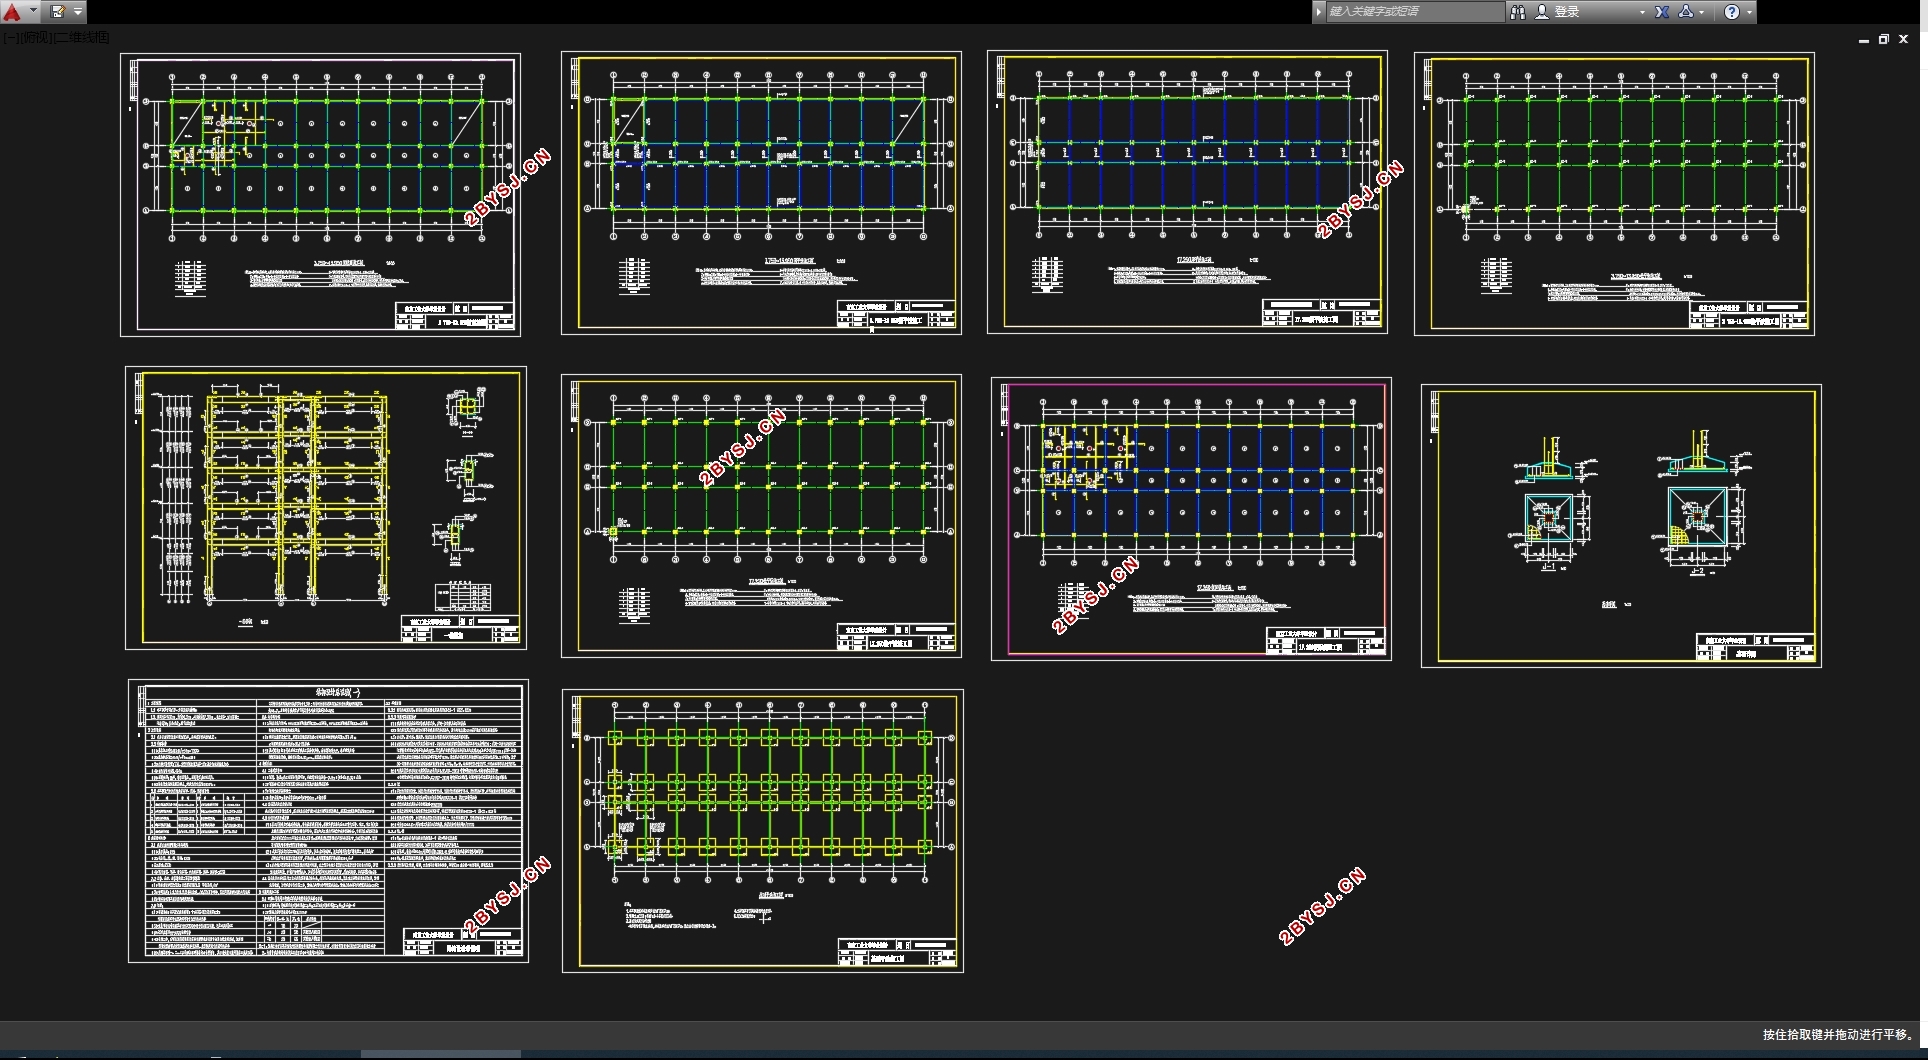
Task: Click the foundation plan sheet with yellow footings
Action: (x=763, y=830)
